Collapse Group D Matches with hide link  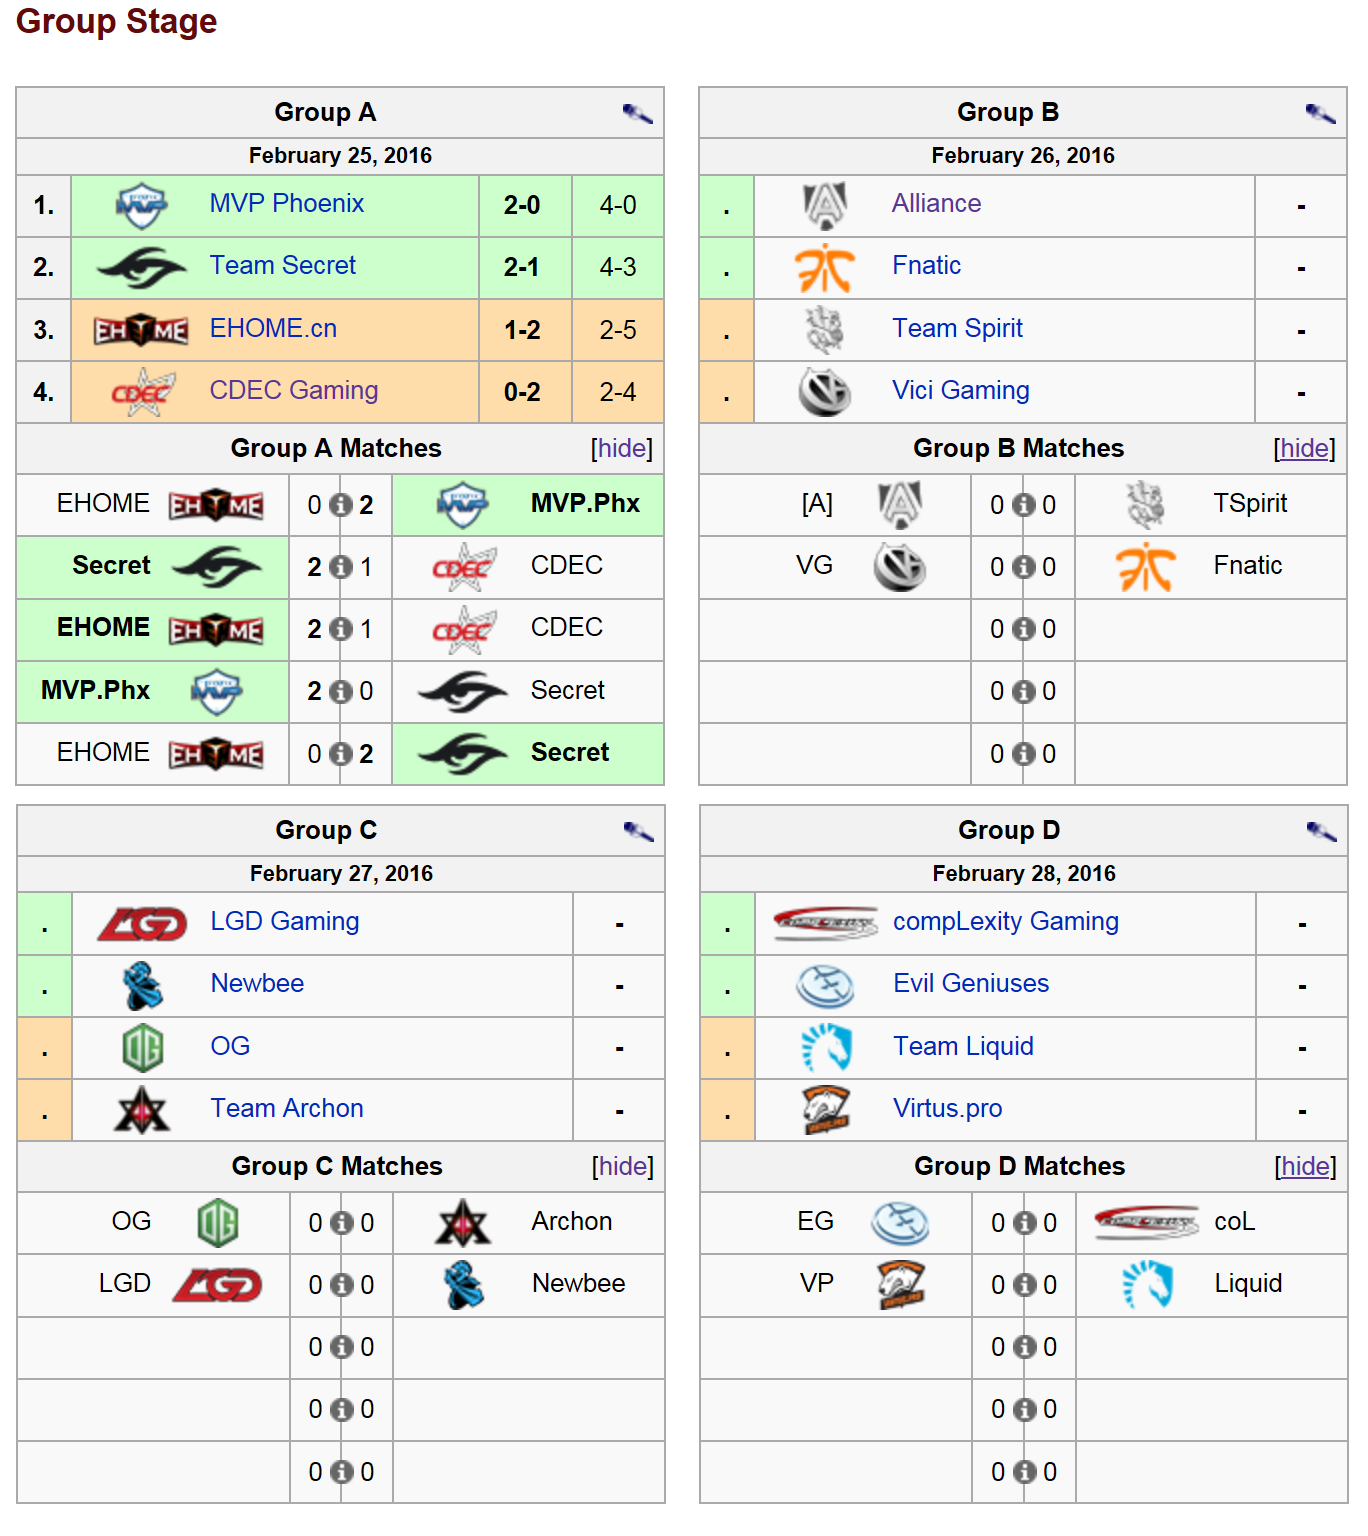(x=1305, y=1167)
